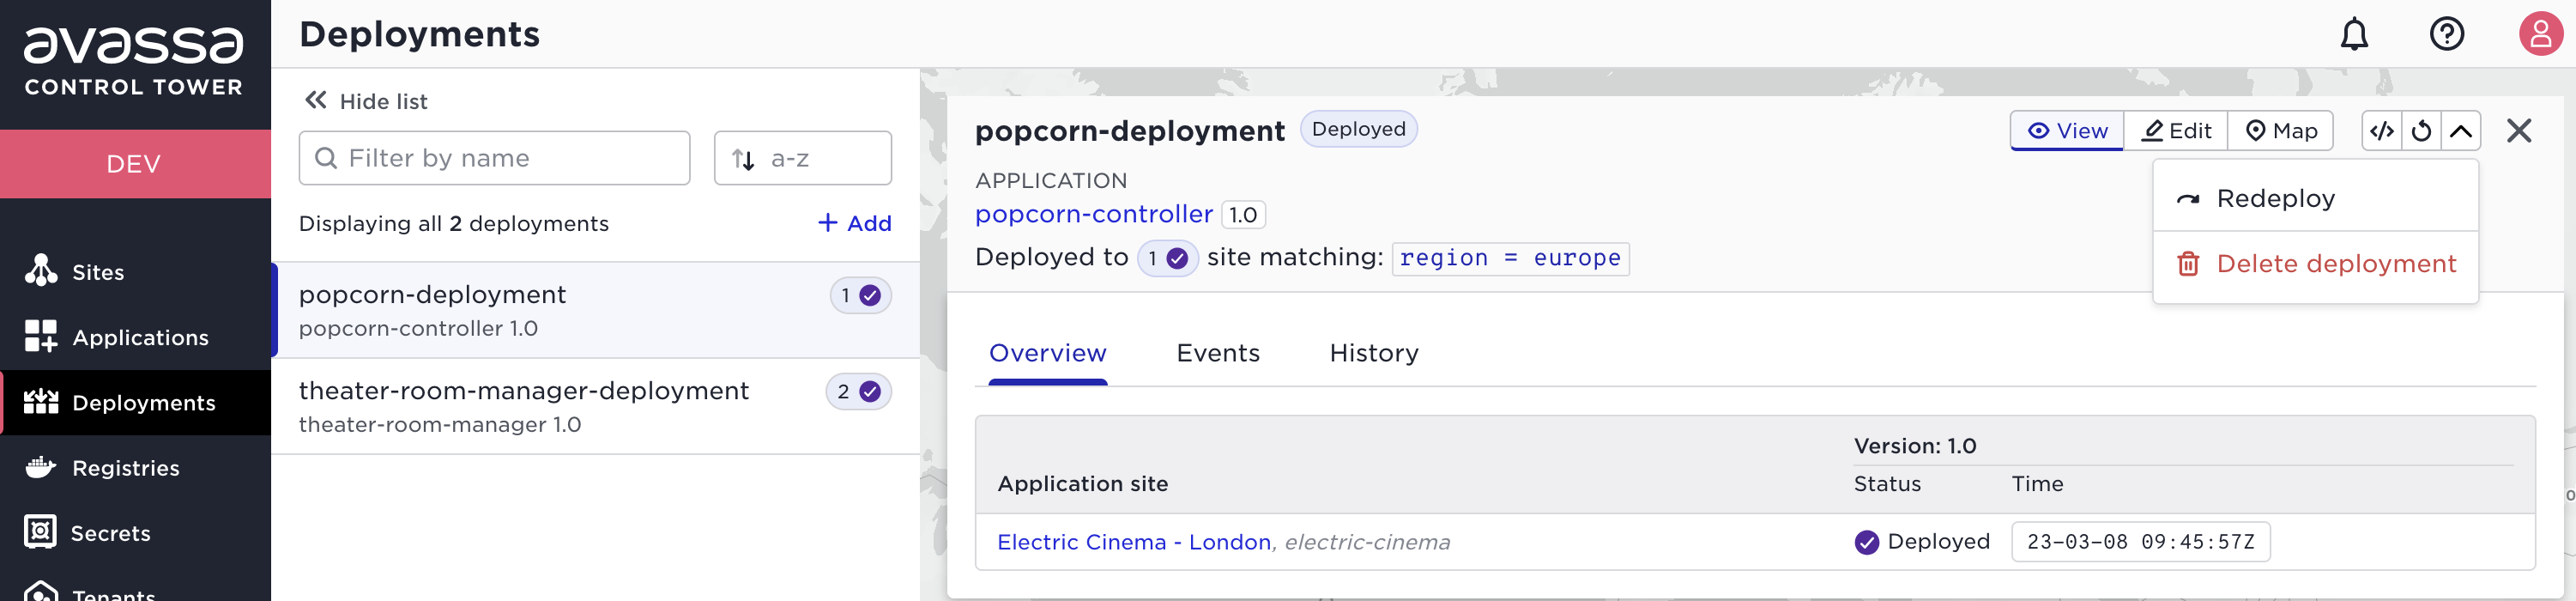Screen dimensions: 2576x601
Task: Open Secrets in the sidebar
Action: [x=135, y=532]
